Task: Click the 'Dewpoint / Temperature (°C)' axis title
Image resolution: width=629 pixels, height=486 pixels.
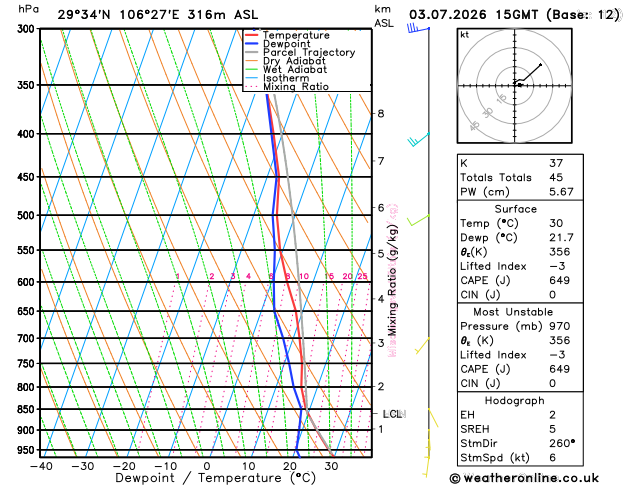Action: 216,478
